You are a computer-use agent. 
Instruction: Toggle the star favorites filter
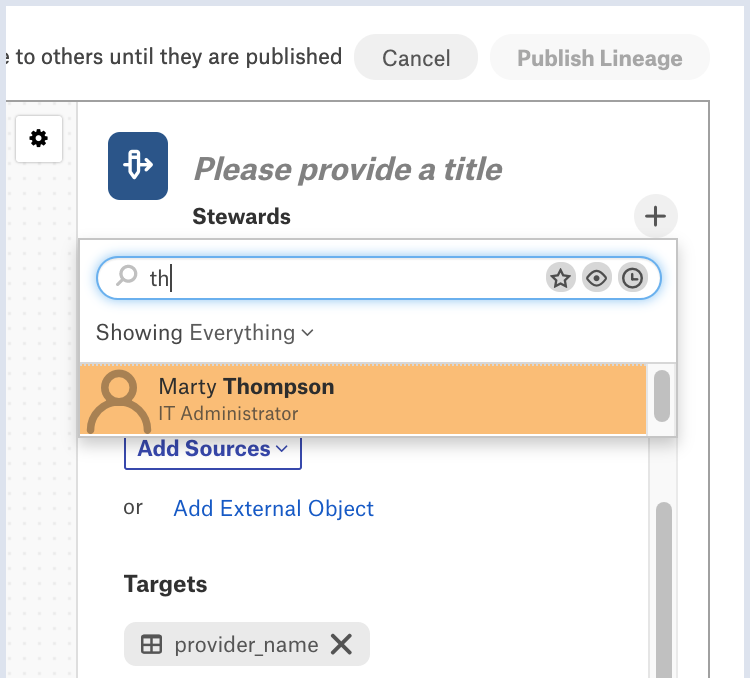tap(561, 278)
